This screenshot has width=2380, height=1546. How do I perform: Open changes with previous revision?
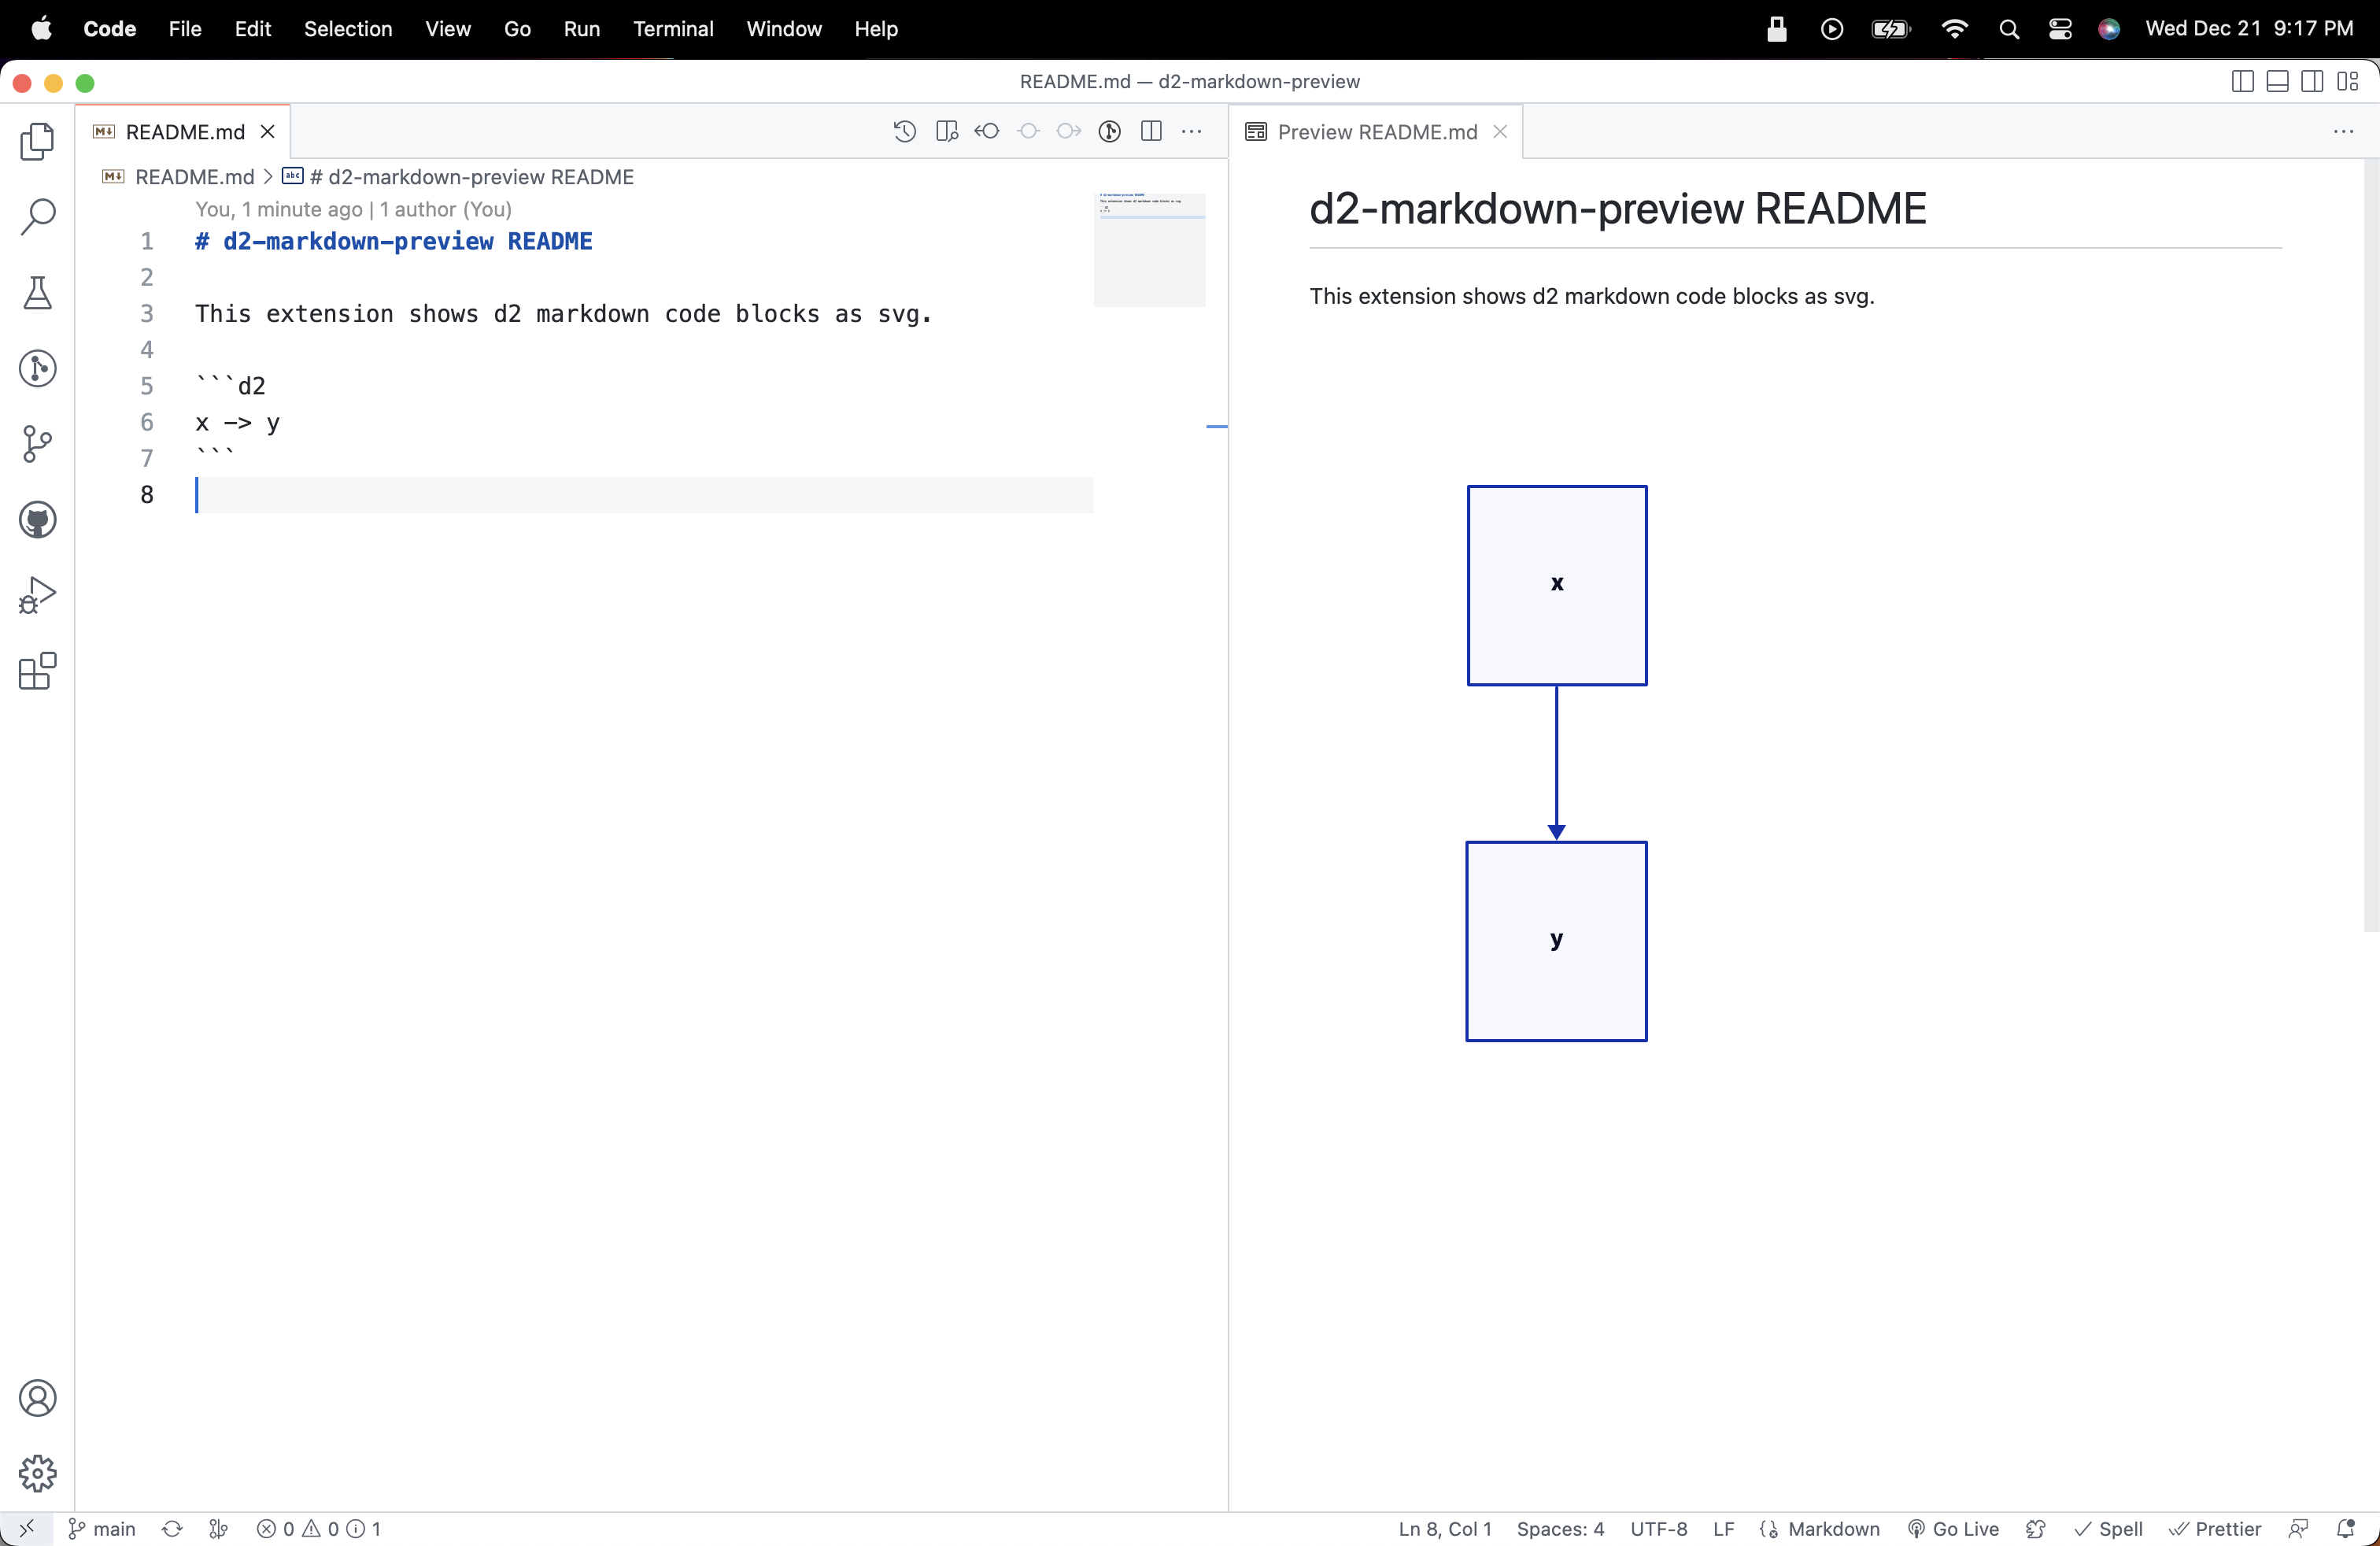point(987,131)
